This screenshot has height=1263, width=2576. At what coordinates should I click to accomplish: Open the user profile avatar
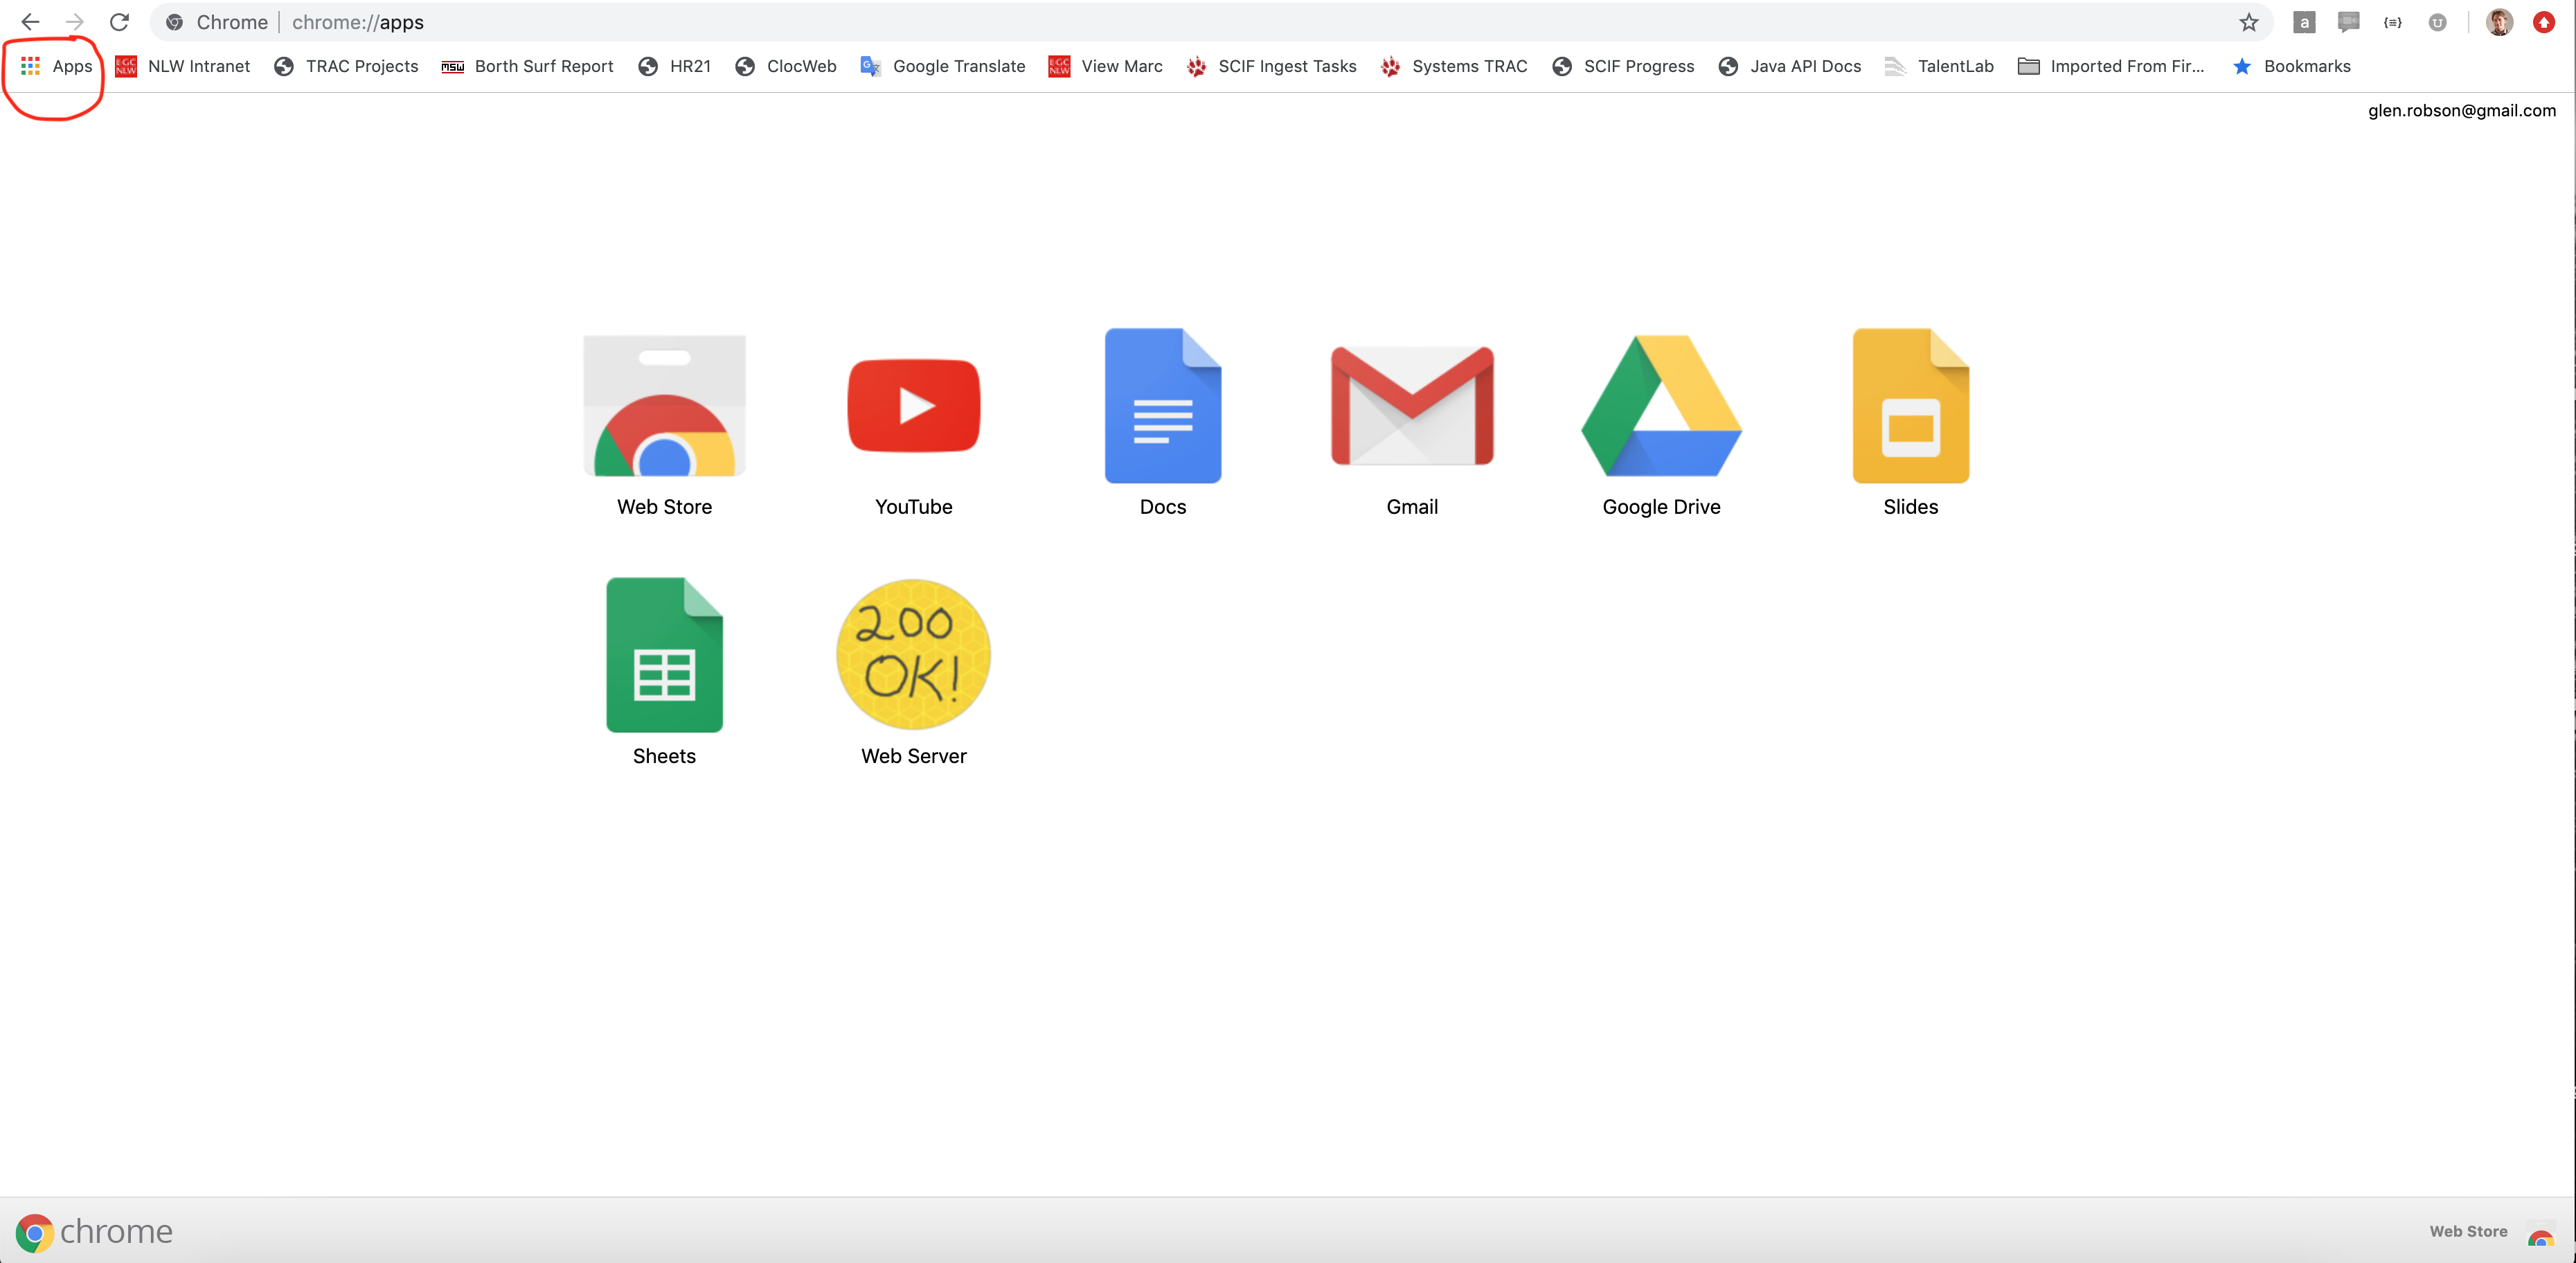click(x=2499, y=22)
